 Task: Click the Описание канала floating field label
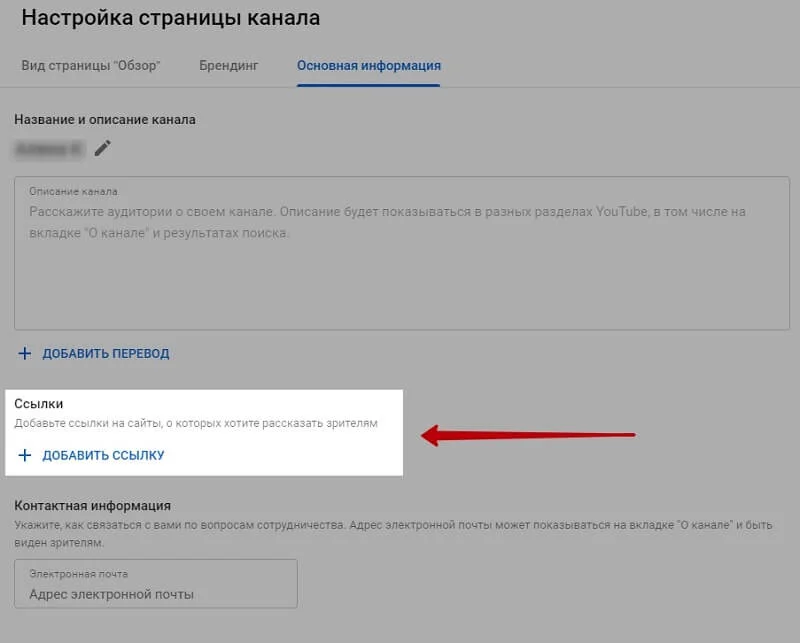[x=73, y=191]
